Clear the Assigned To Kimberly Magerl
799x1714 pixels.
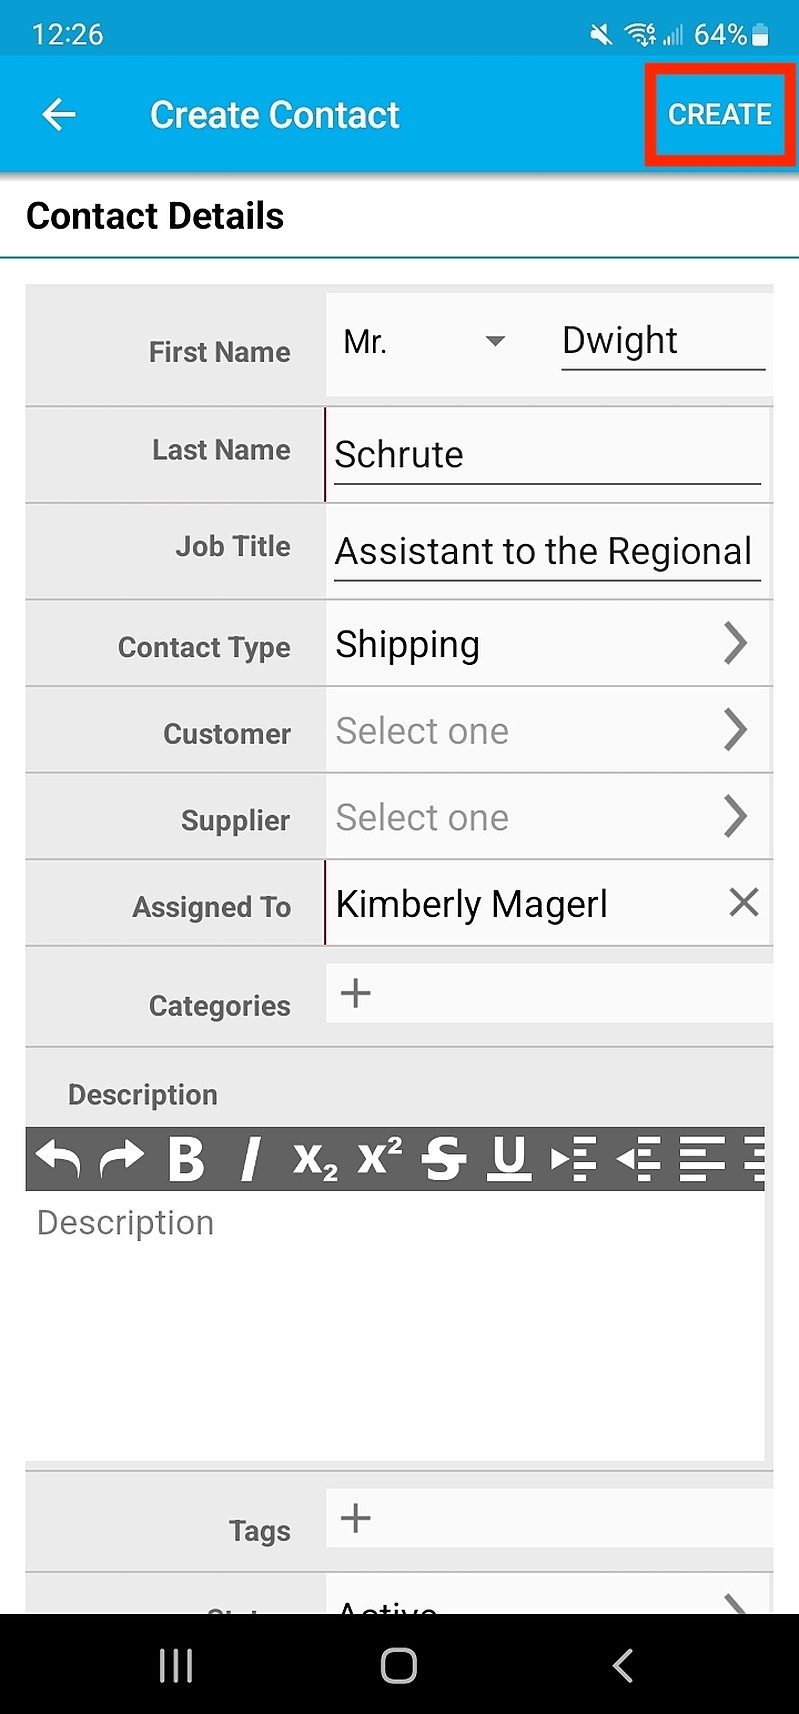743,903
